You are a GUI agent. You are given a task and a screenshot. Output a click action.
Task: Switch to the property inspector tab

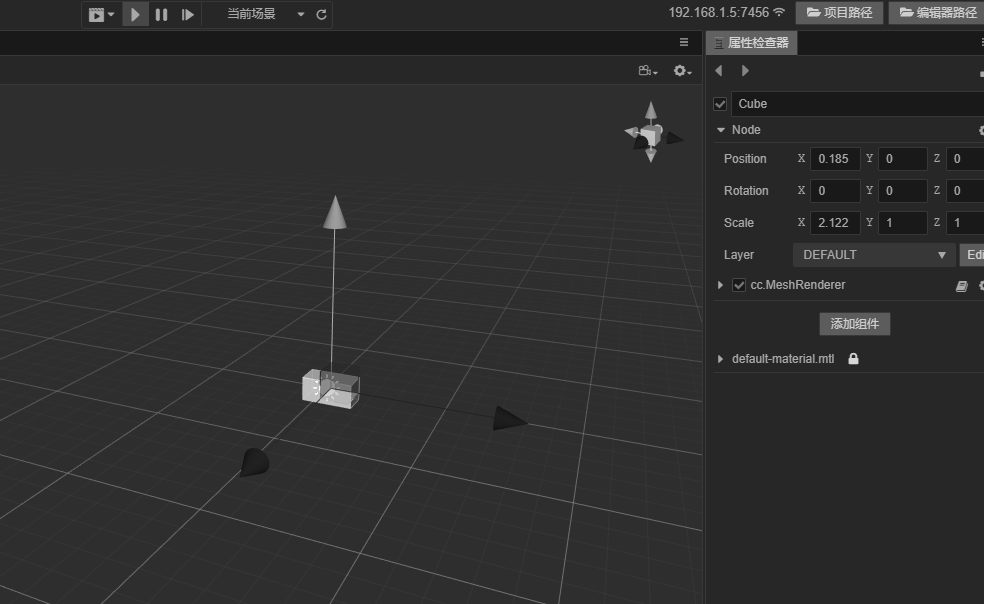(x=752, y=43)
